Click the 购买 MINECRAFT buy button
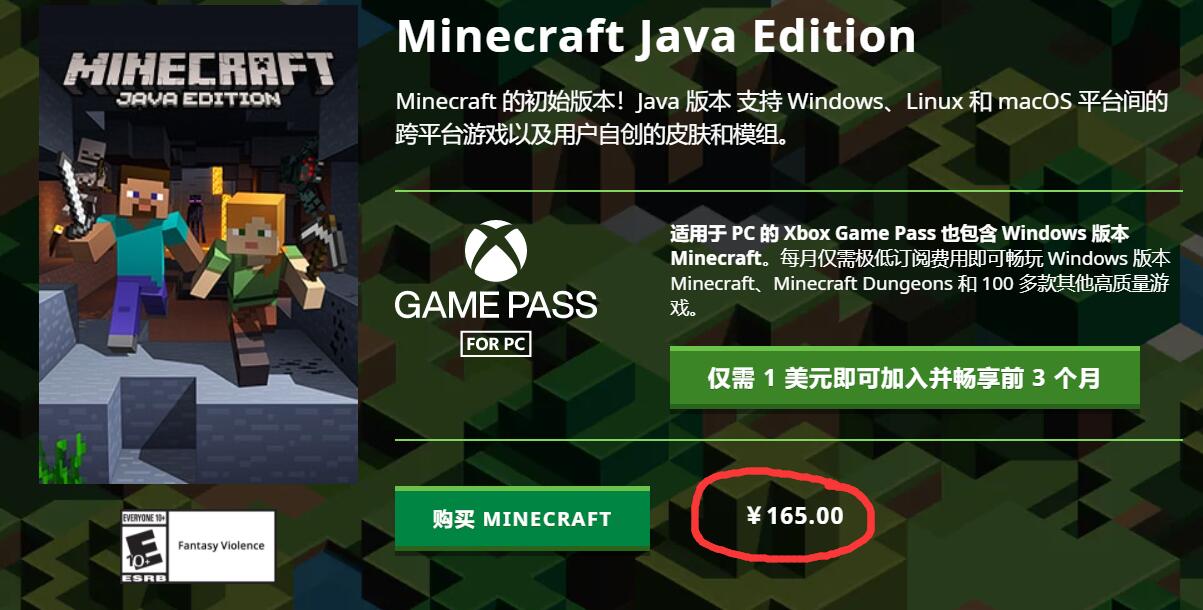 [522, 518]
